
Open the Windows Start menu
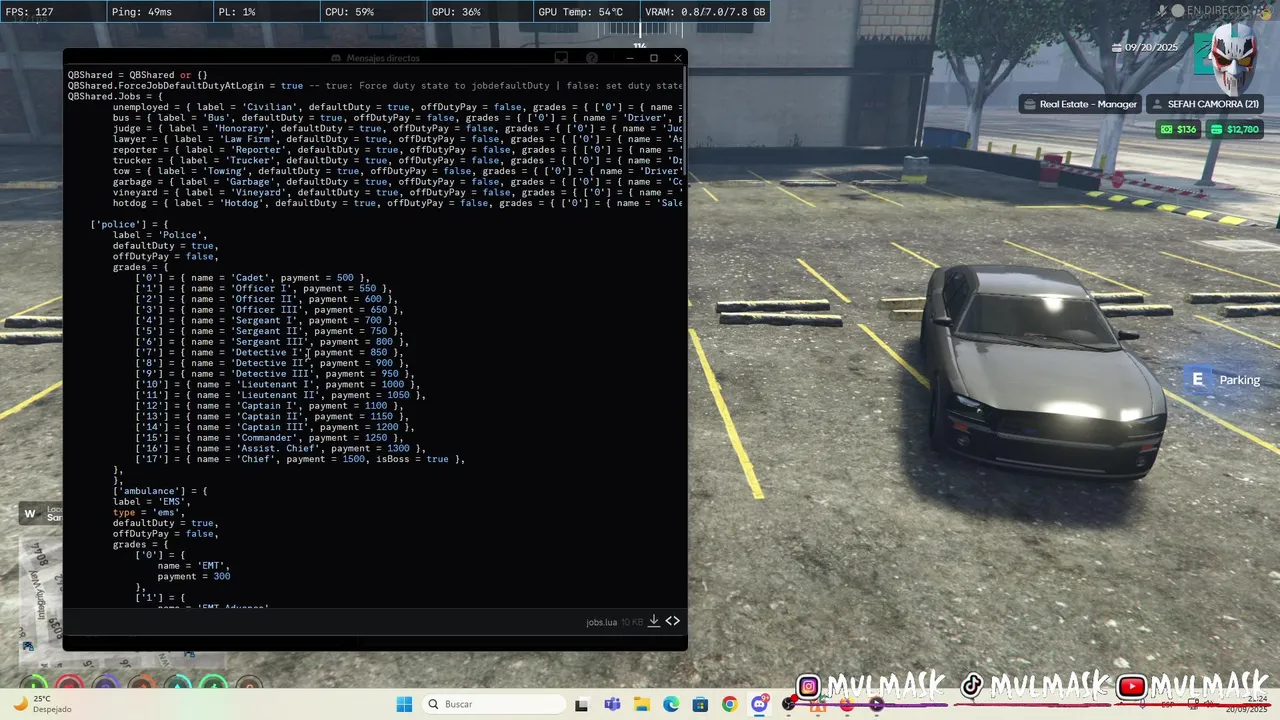pyautogui.click(x=404, y=704)
